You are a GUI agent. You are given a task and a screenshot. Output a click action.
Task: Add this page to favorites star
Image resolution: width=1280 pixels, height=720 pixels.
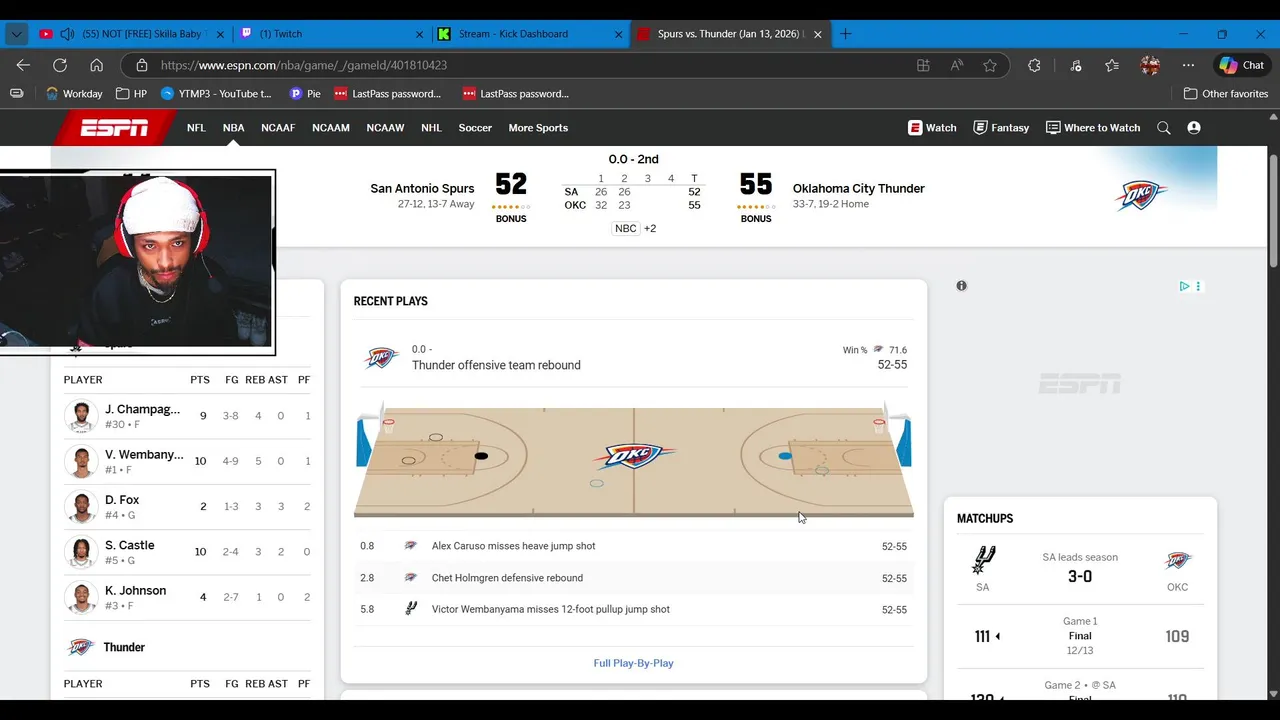[x=990, y=65]
